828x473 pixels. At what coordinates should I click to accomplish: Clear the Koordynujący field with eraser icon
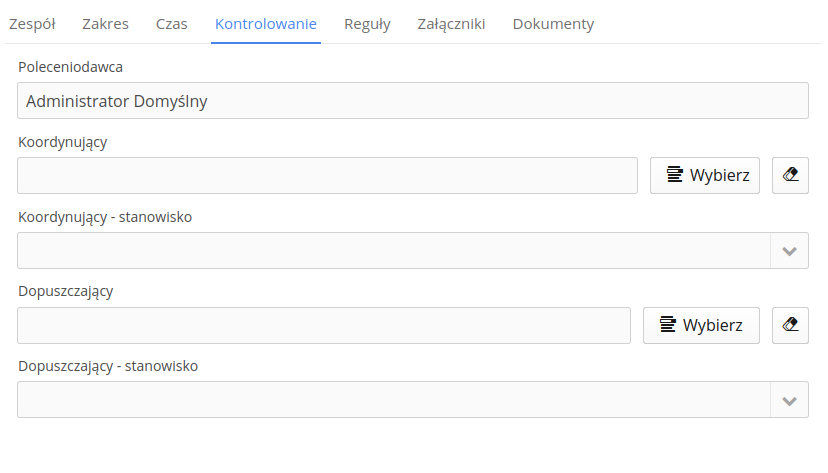coord(790,175)
